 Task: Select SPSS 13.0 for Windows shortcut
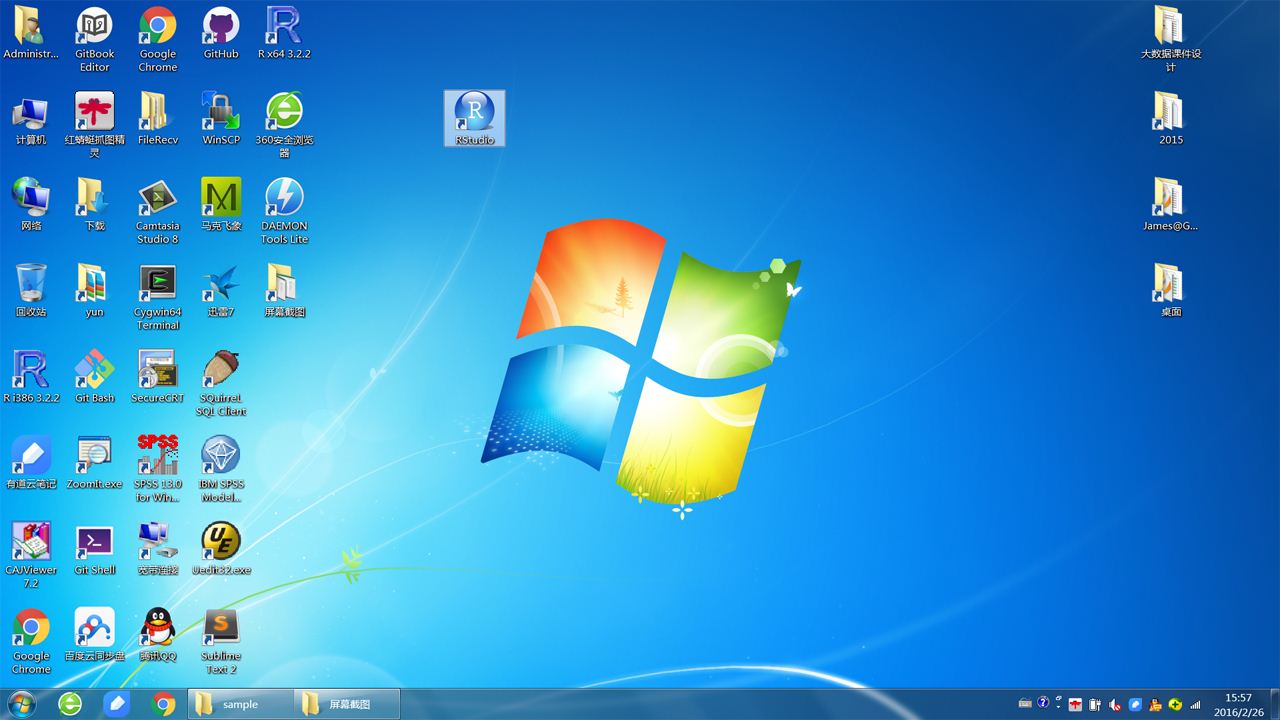point(158,470)
